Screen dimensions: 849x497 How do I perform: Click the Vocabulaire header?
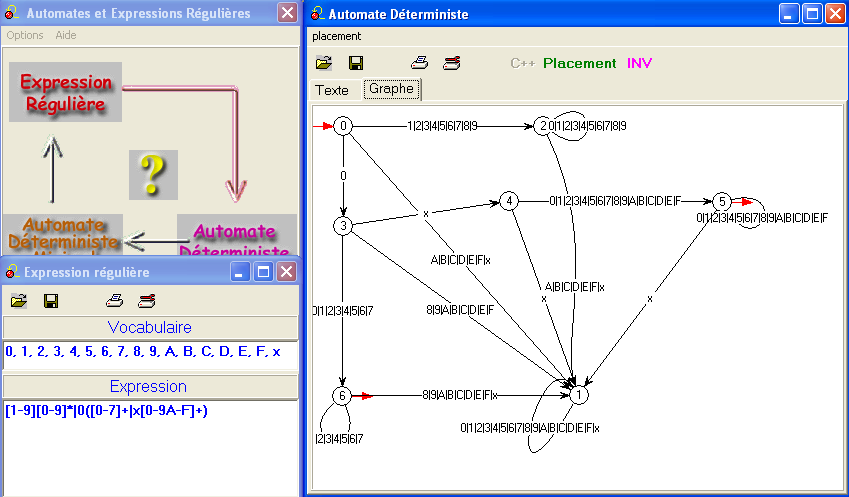150,328
